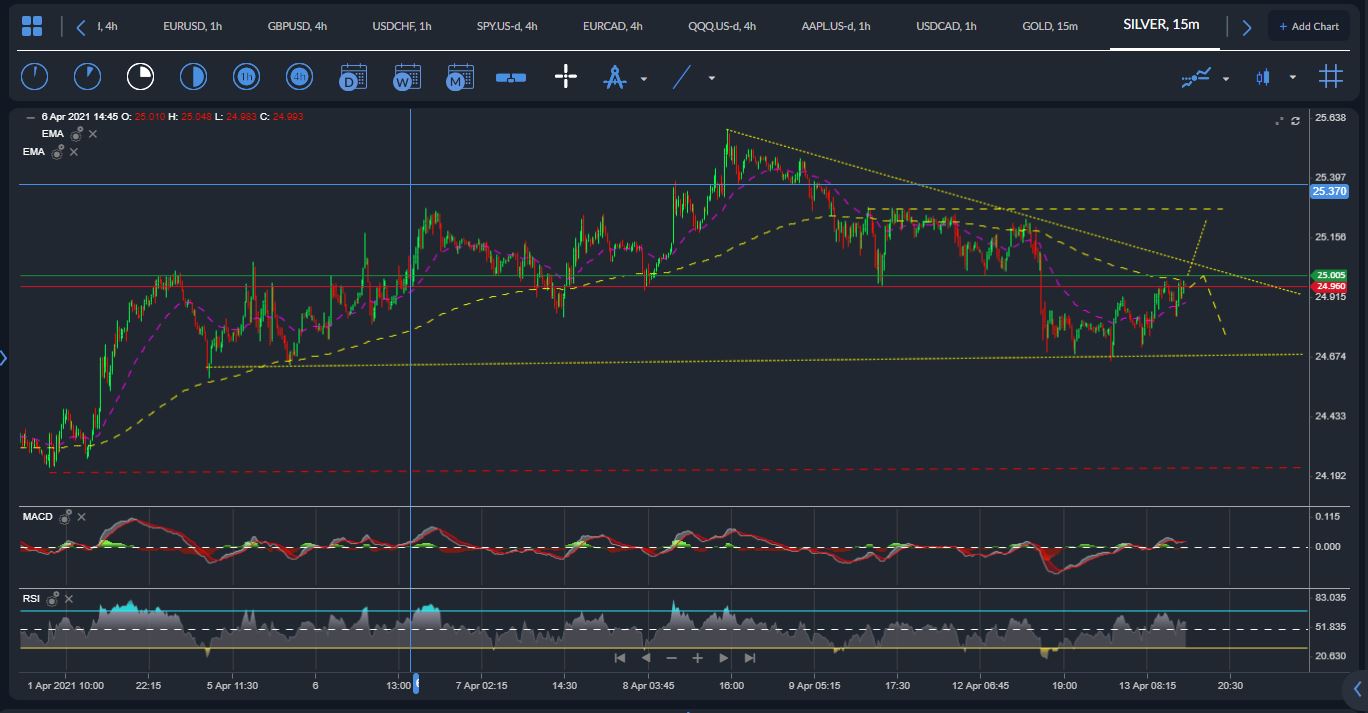Image resolution: width=1368 pixels, height=713 pixels.
Task: Select the trend line drawing tool
Action: click(x=682, y=77)
